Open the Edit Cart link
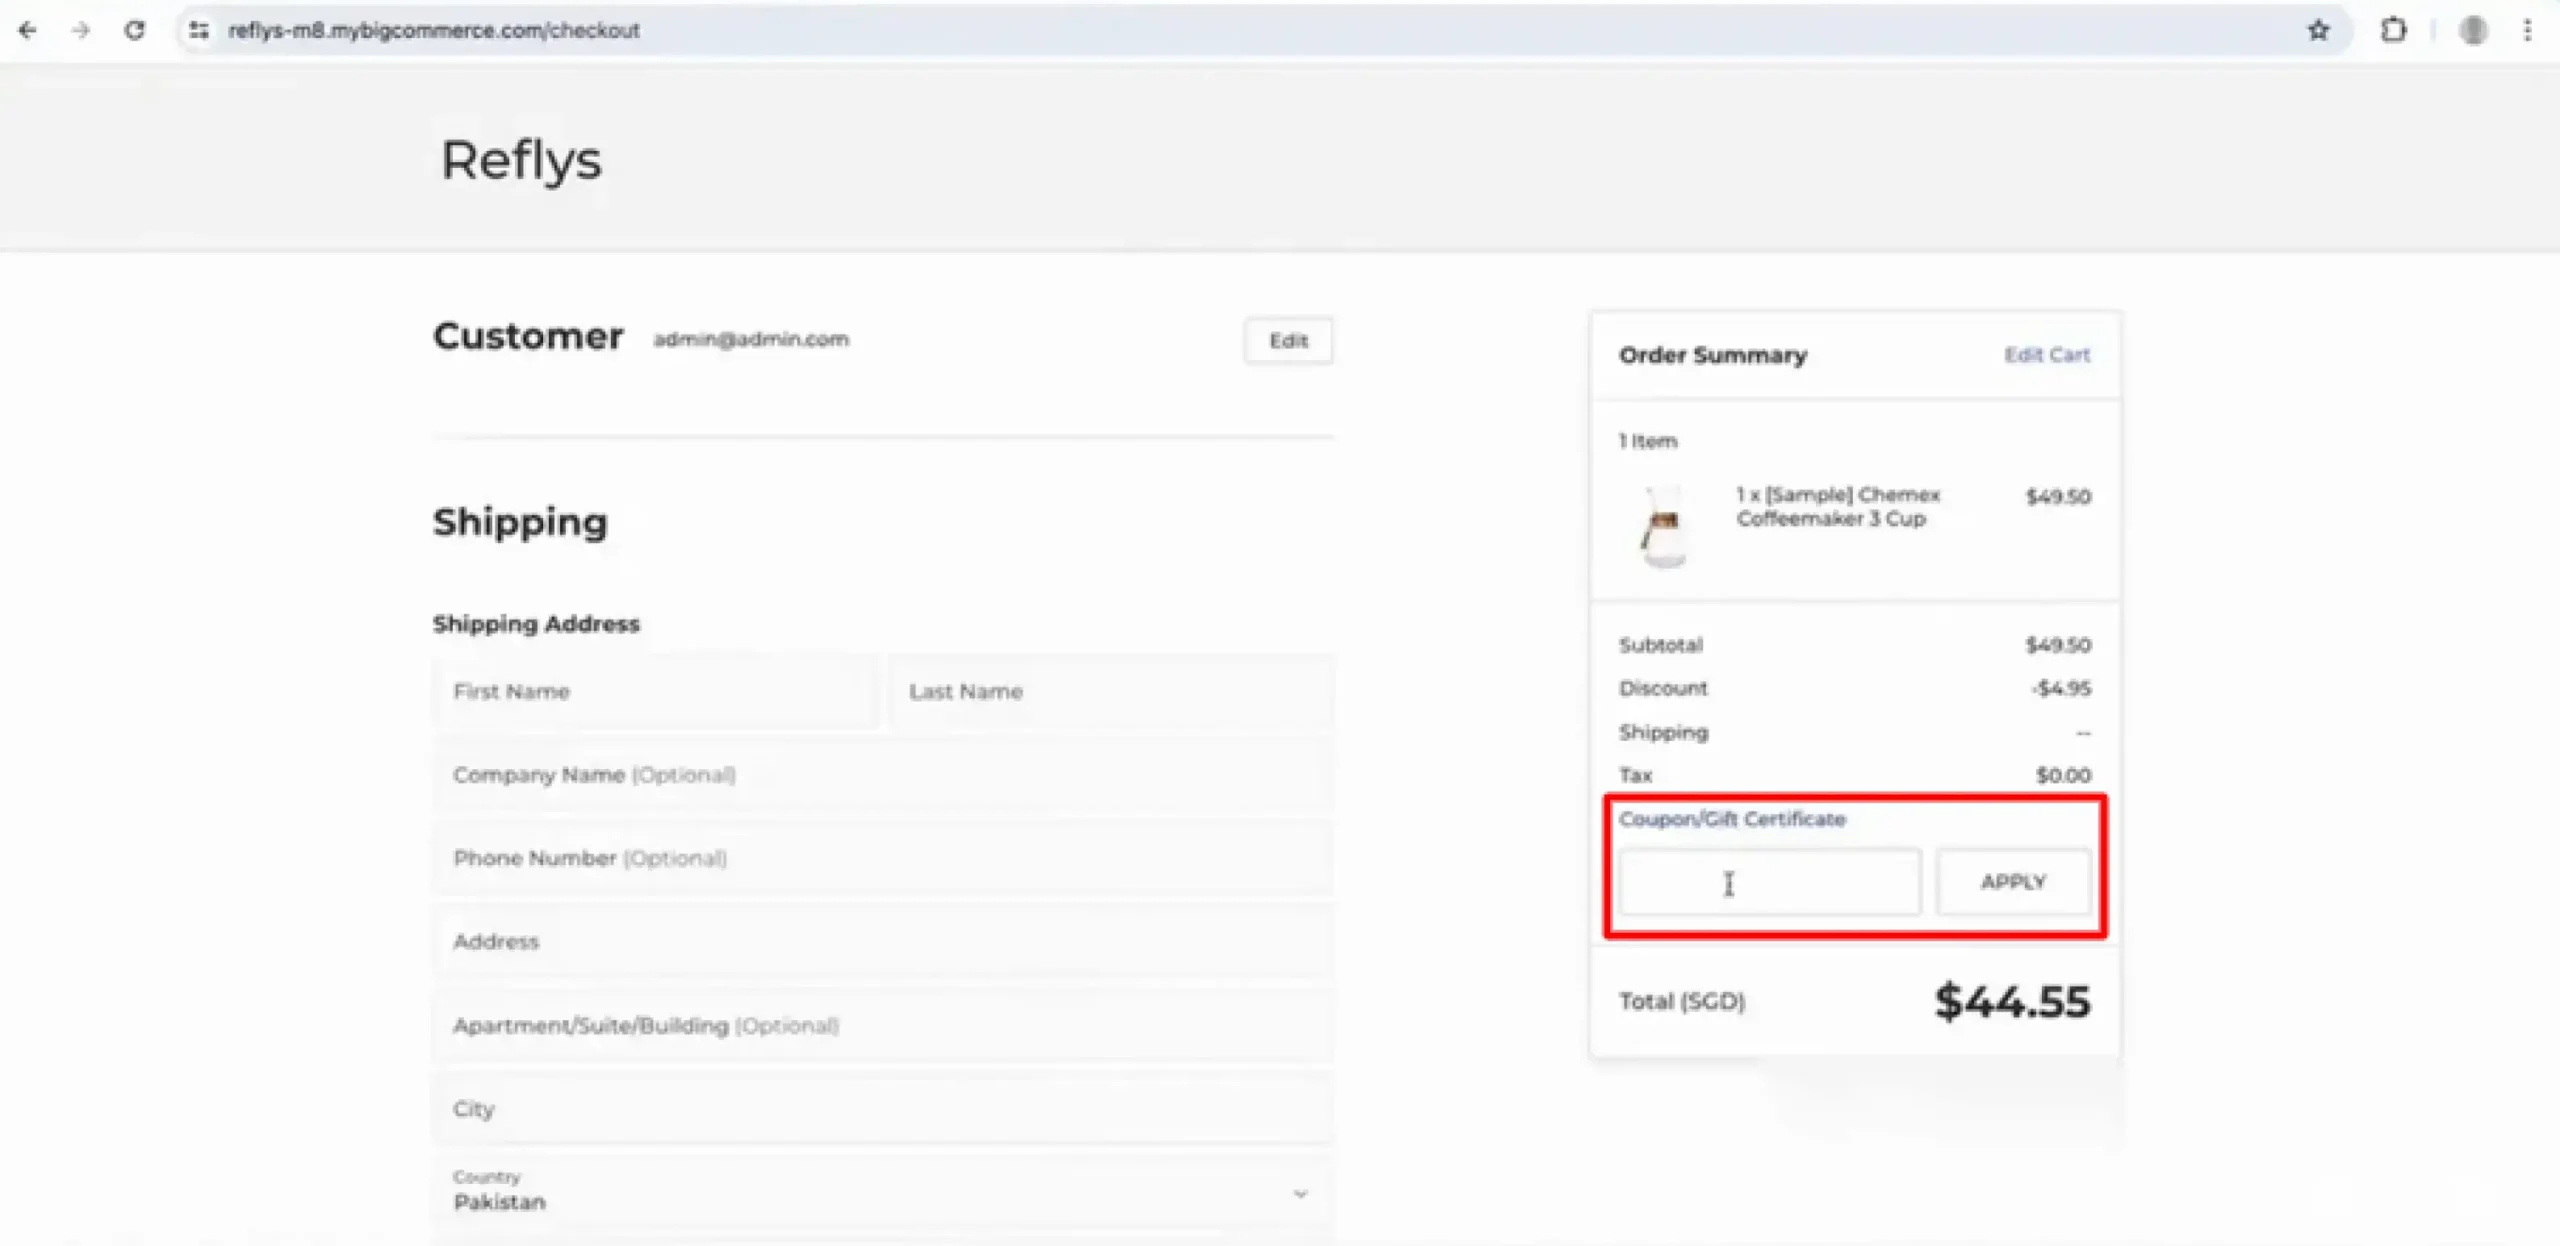This screenshot has width=2560, height=1246. 2046,355
